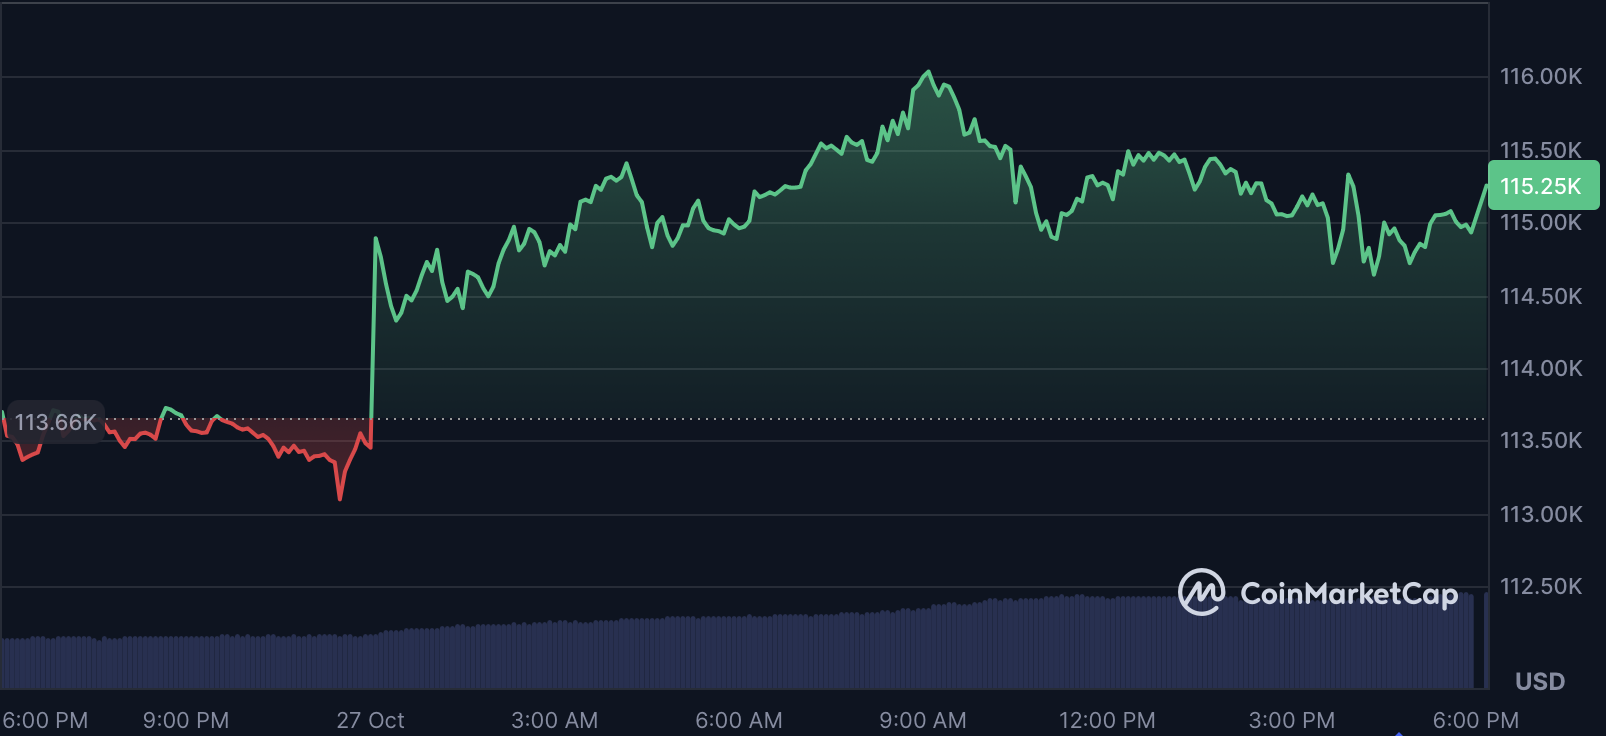1606x736 pixels.
Task: Click the 6:00 PM label after 3:00 PM
Action: point(1476,720)
